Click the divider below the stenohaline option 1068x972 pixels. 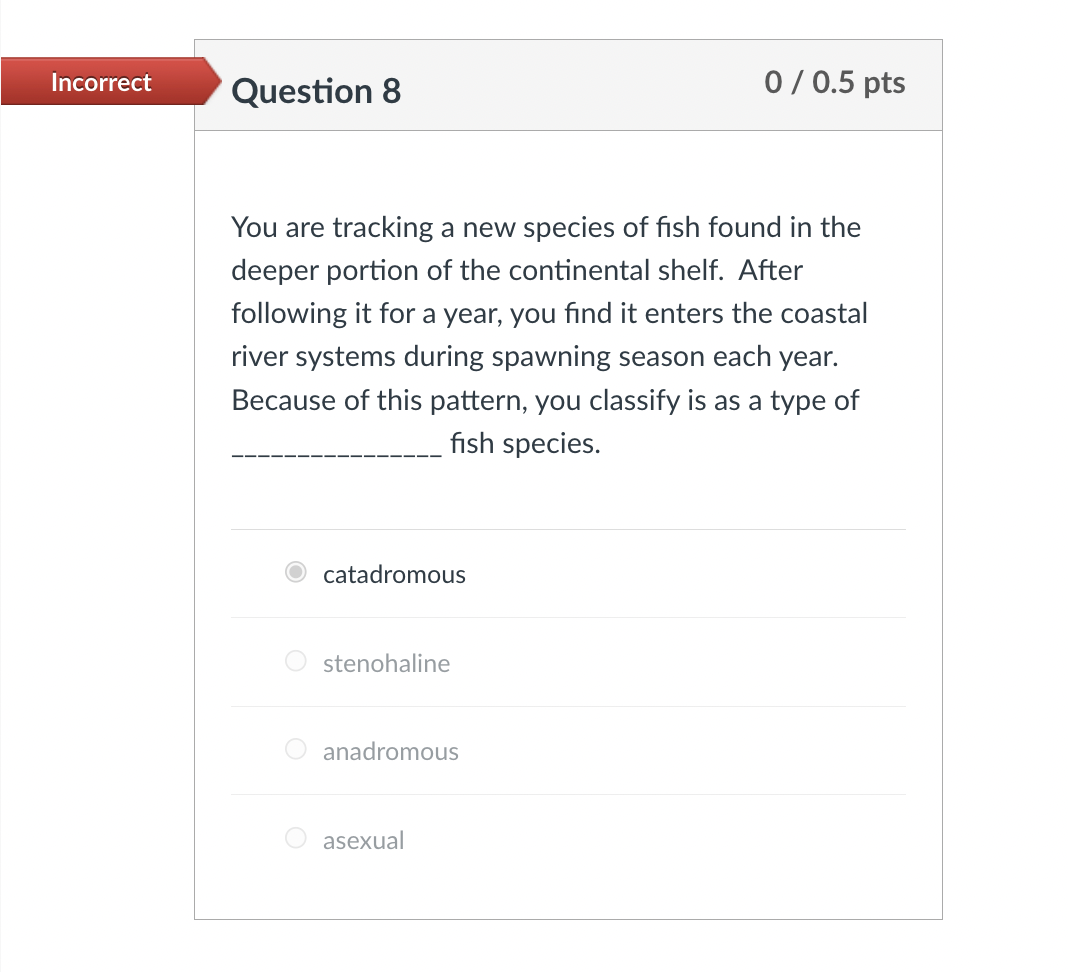coord(568,706)
